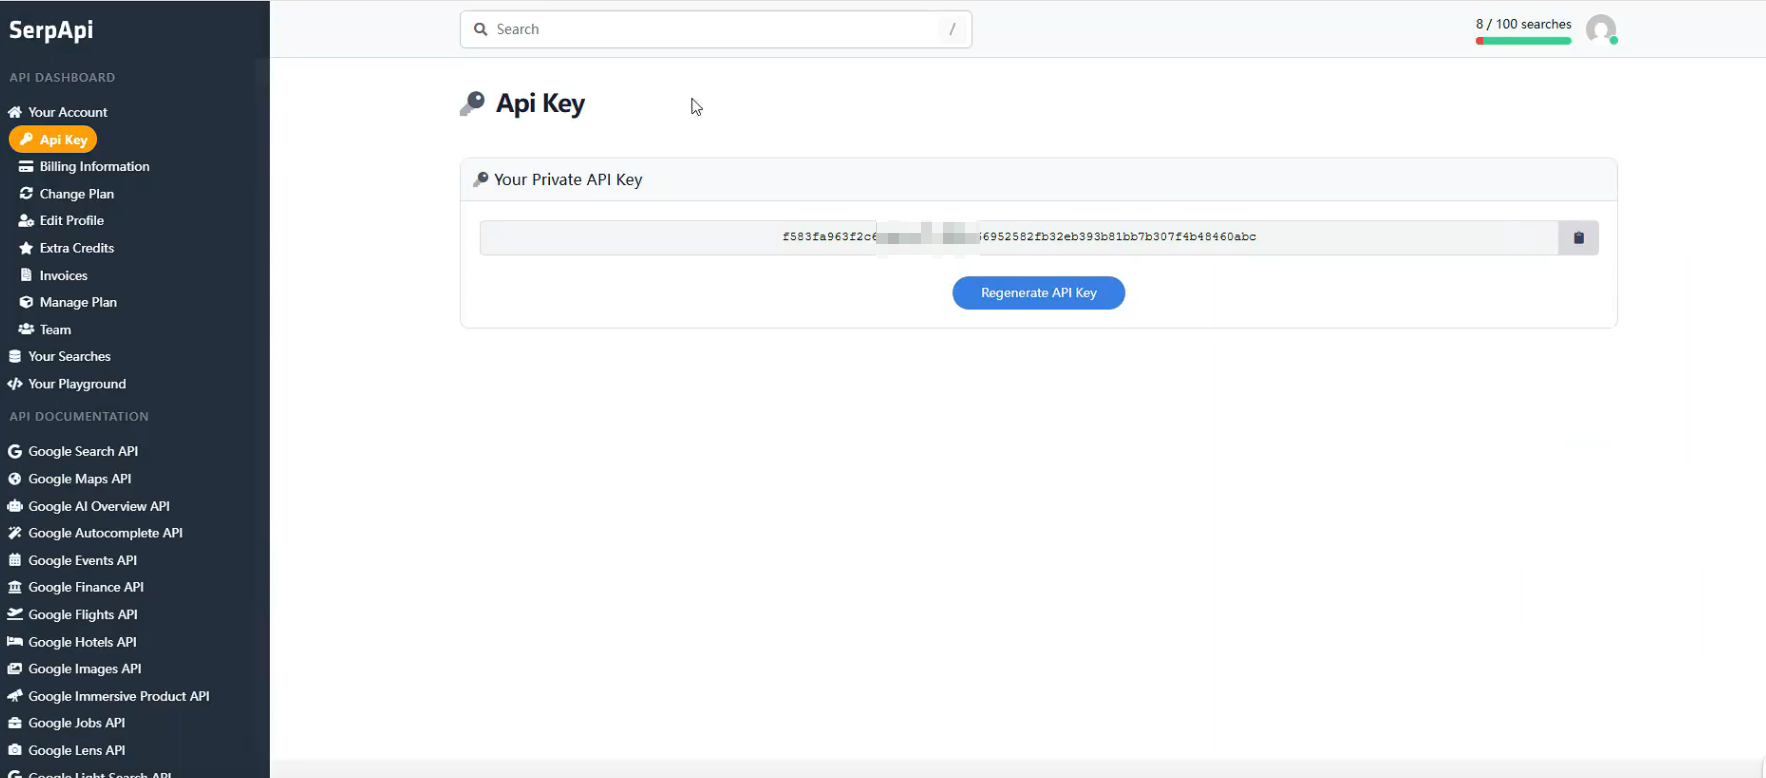Open Google Hotels API docs
Image resolution: width=1766 pixels, height=778 pixels.
[82, 642]
